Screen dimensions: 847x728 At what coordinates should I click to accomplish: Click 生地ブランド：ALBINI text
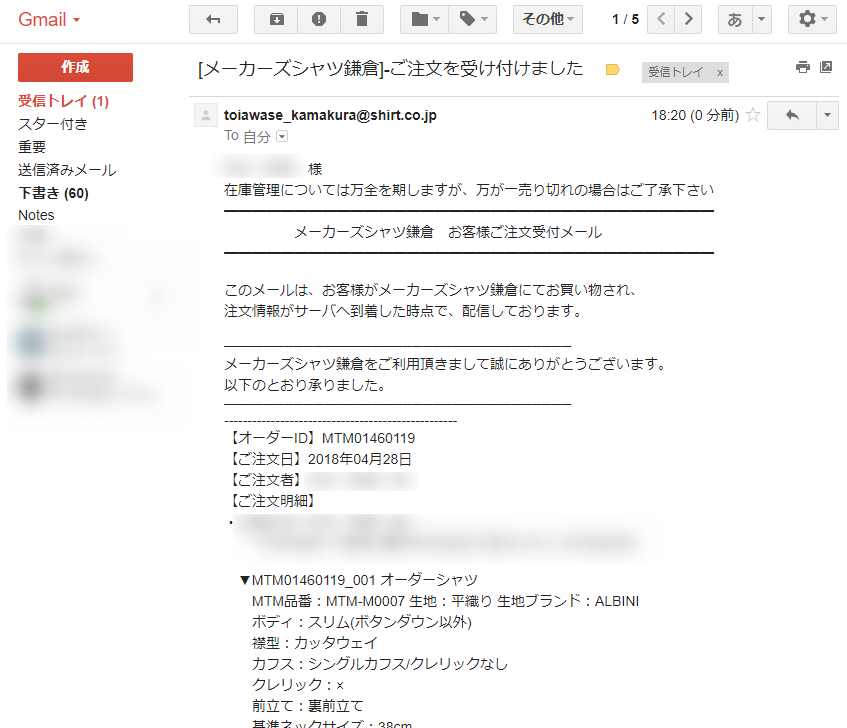[x=568, y=601]
